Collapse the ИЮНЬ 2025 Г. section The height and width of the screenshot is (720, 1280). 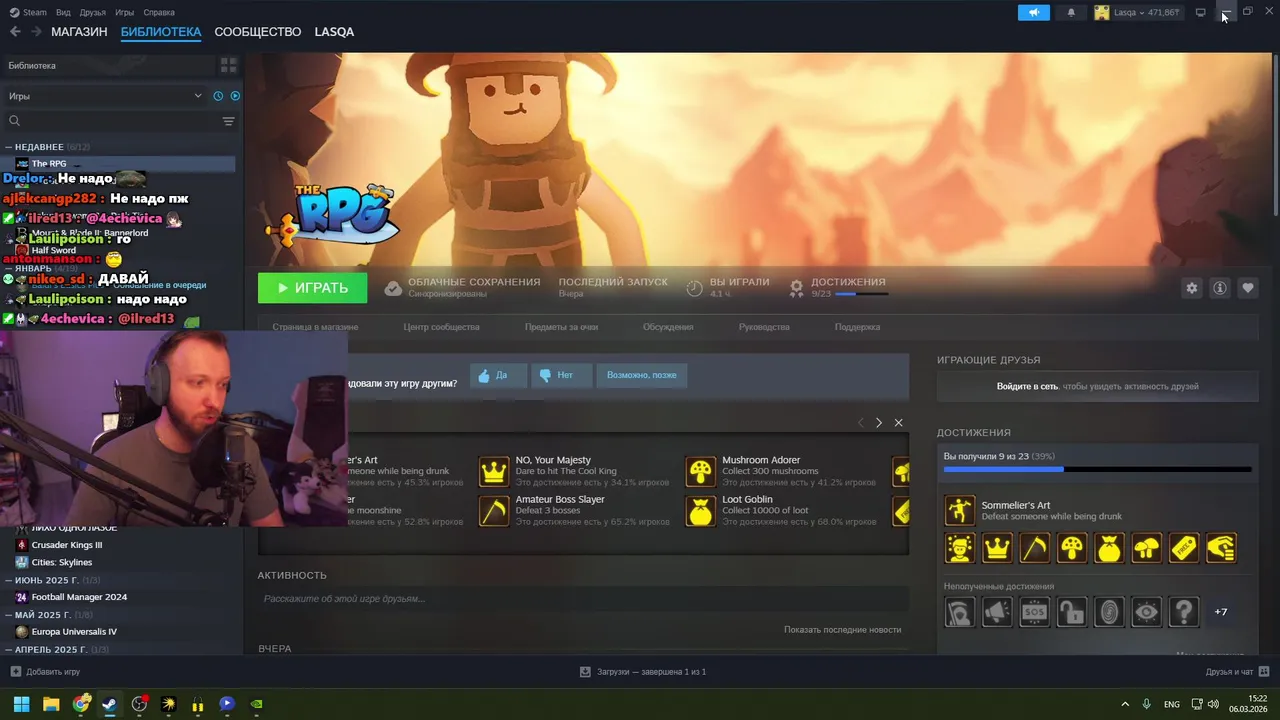click(x=9, y=580)
